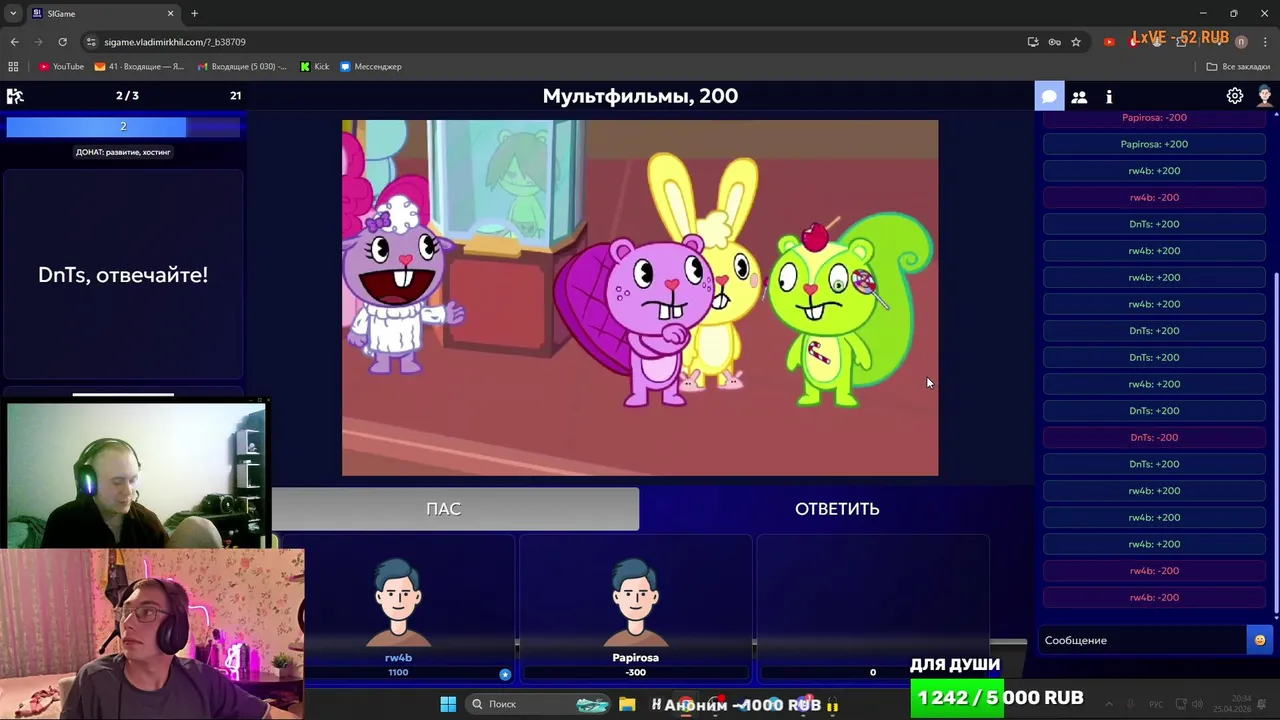Expand the tab search dropdown
The image size is (1280, 720).
click(13, 14)
